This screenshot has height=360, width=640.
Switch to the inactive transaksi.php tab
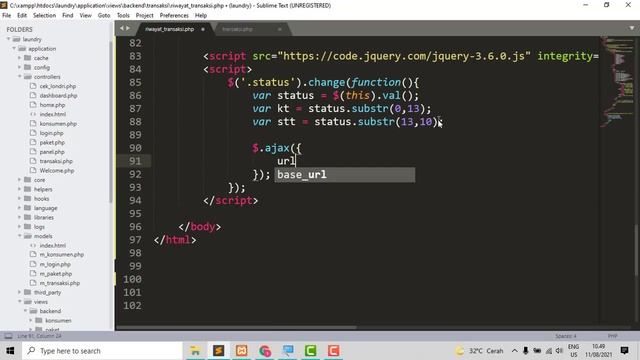238,29
